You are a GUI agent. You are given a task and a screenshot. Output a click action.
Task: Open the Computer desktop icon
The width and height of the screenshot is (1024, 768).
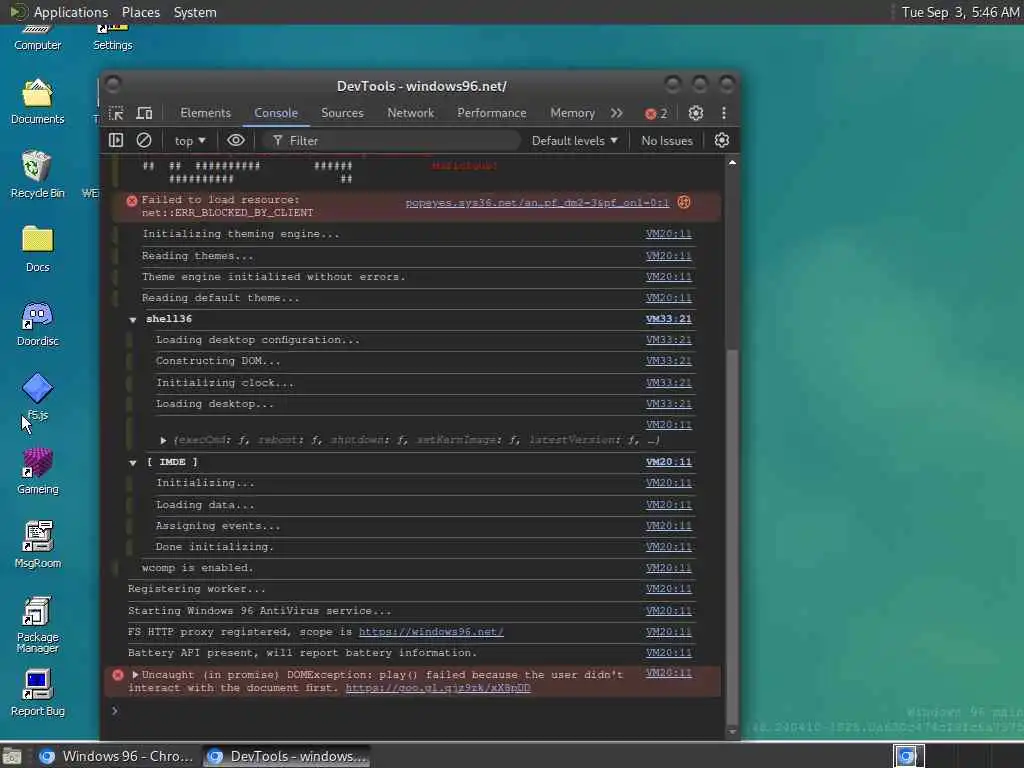[x=37, y=38]
